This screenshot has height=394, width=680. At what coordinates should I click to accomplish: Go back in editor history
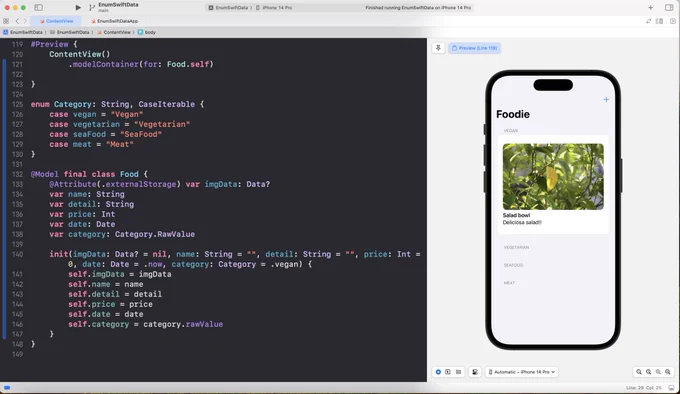click(17, 21)
